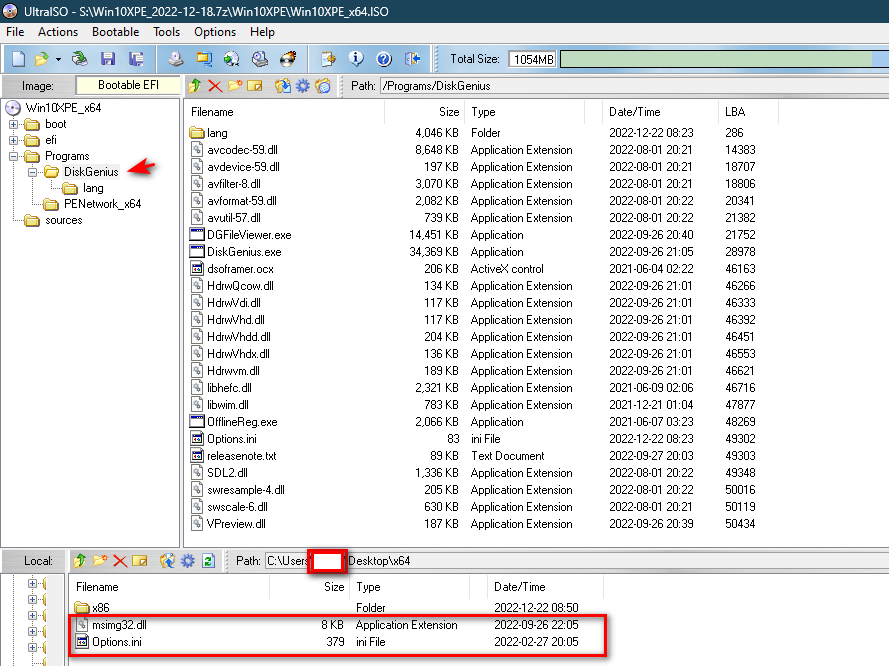This screenshot has height=666, width=889.
Task: Click the Open CD/DVD icon
Action: (x=79, y=58)
